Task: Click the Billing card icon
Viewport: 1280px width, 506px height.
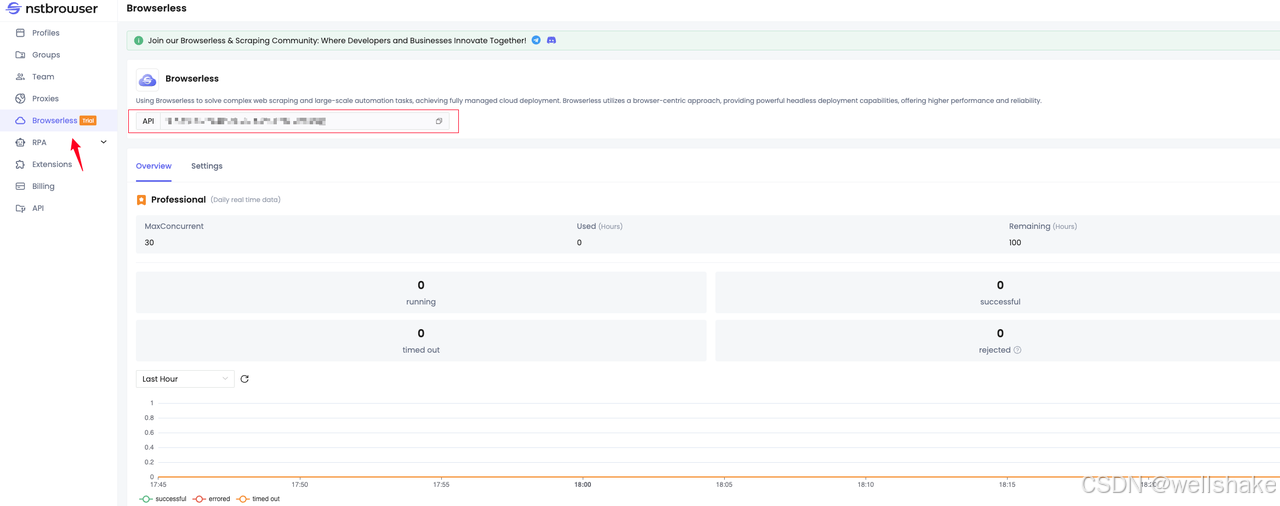Action: point(20,187)
